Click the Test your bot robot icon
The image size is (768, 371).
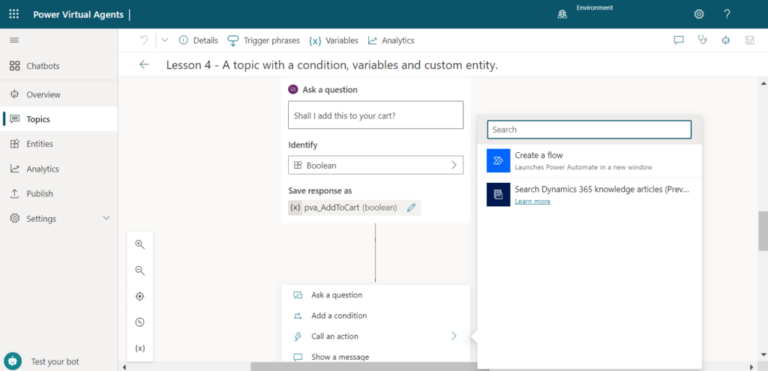(12, 361)
